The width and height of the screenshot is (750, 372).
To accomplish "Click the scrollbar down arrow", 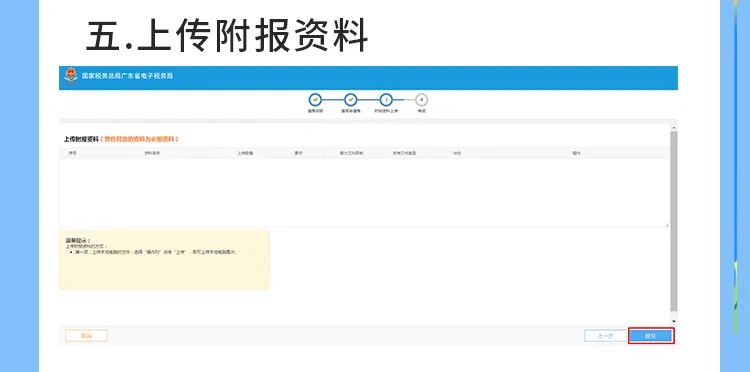I will [x=674, y=321].
